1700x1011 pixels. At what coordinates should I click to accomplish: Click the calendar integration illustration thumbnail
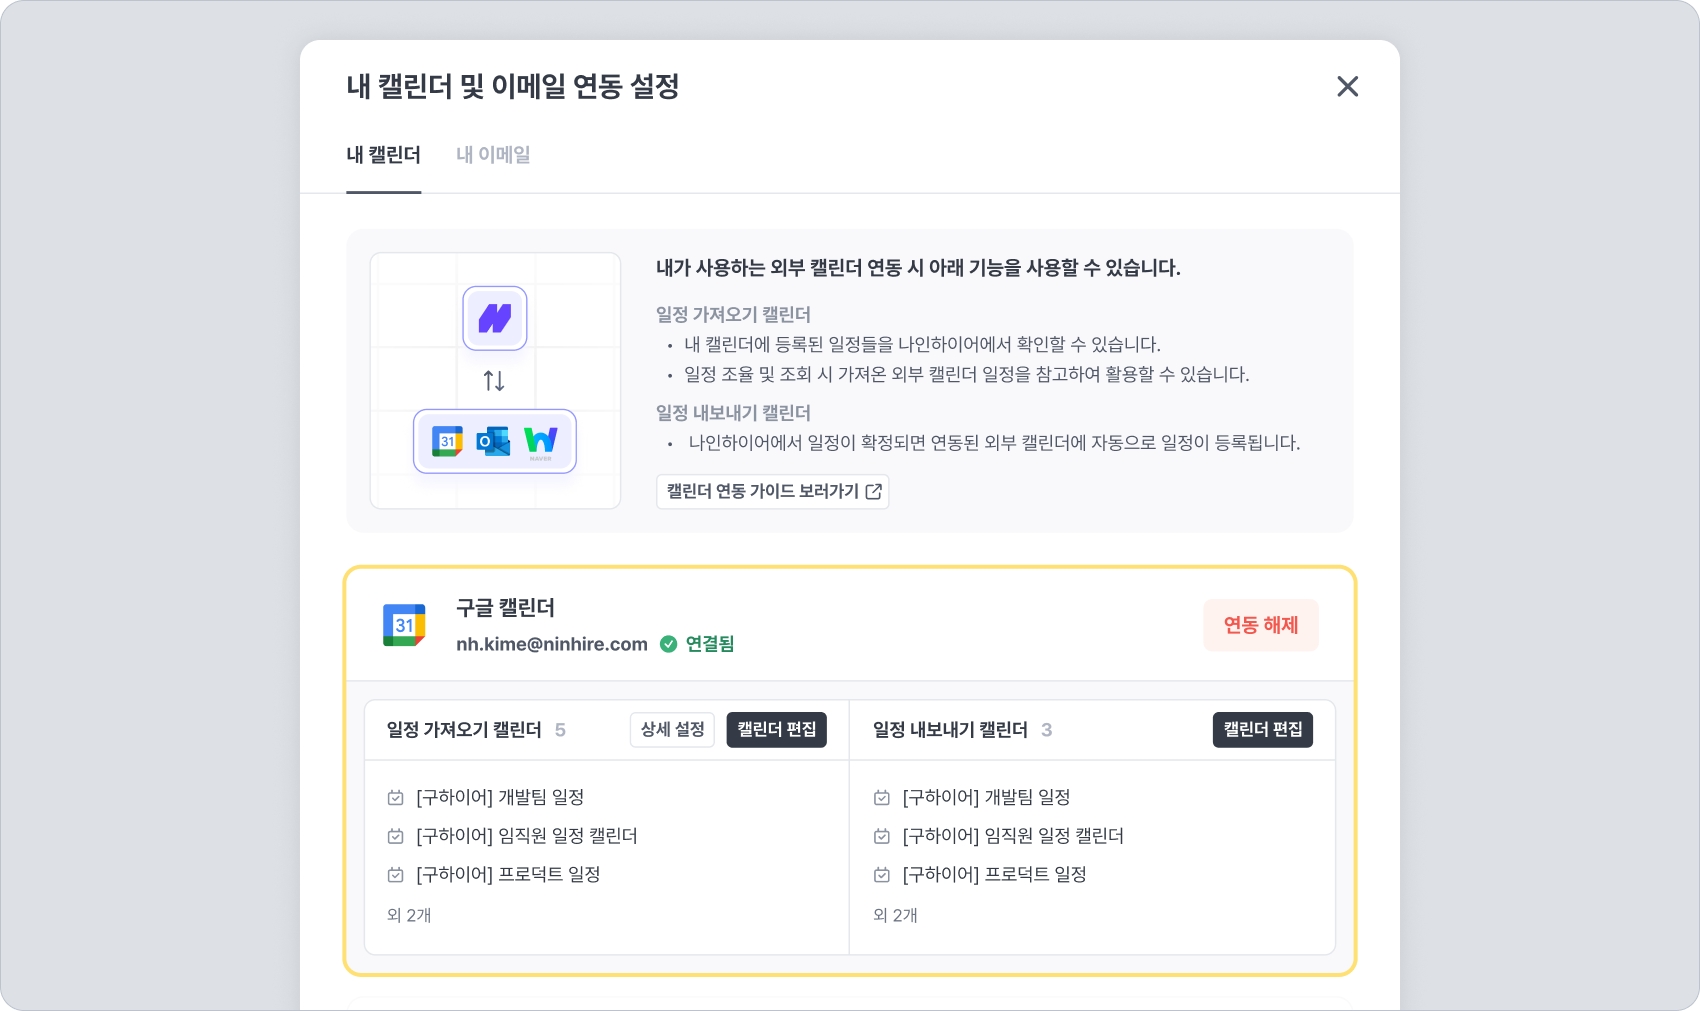[x=495, y=381]
